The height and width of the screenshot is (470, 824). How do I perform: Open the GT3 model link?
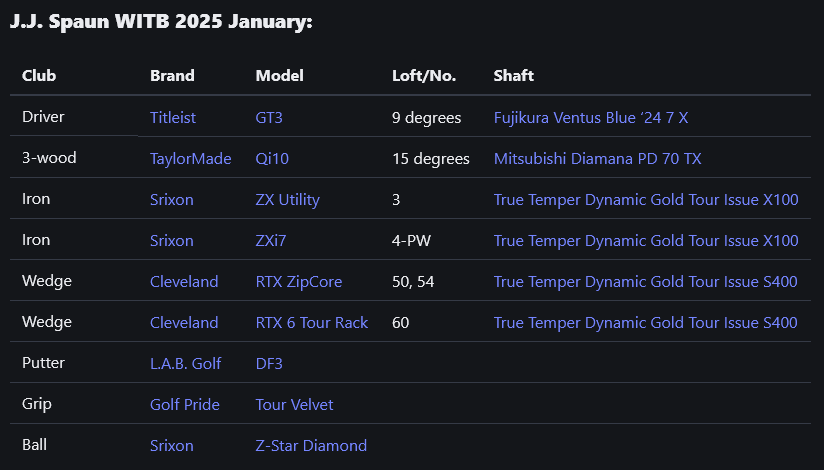click(269, 117)
